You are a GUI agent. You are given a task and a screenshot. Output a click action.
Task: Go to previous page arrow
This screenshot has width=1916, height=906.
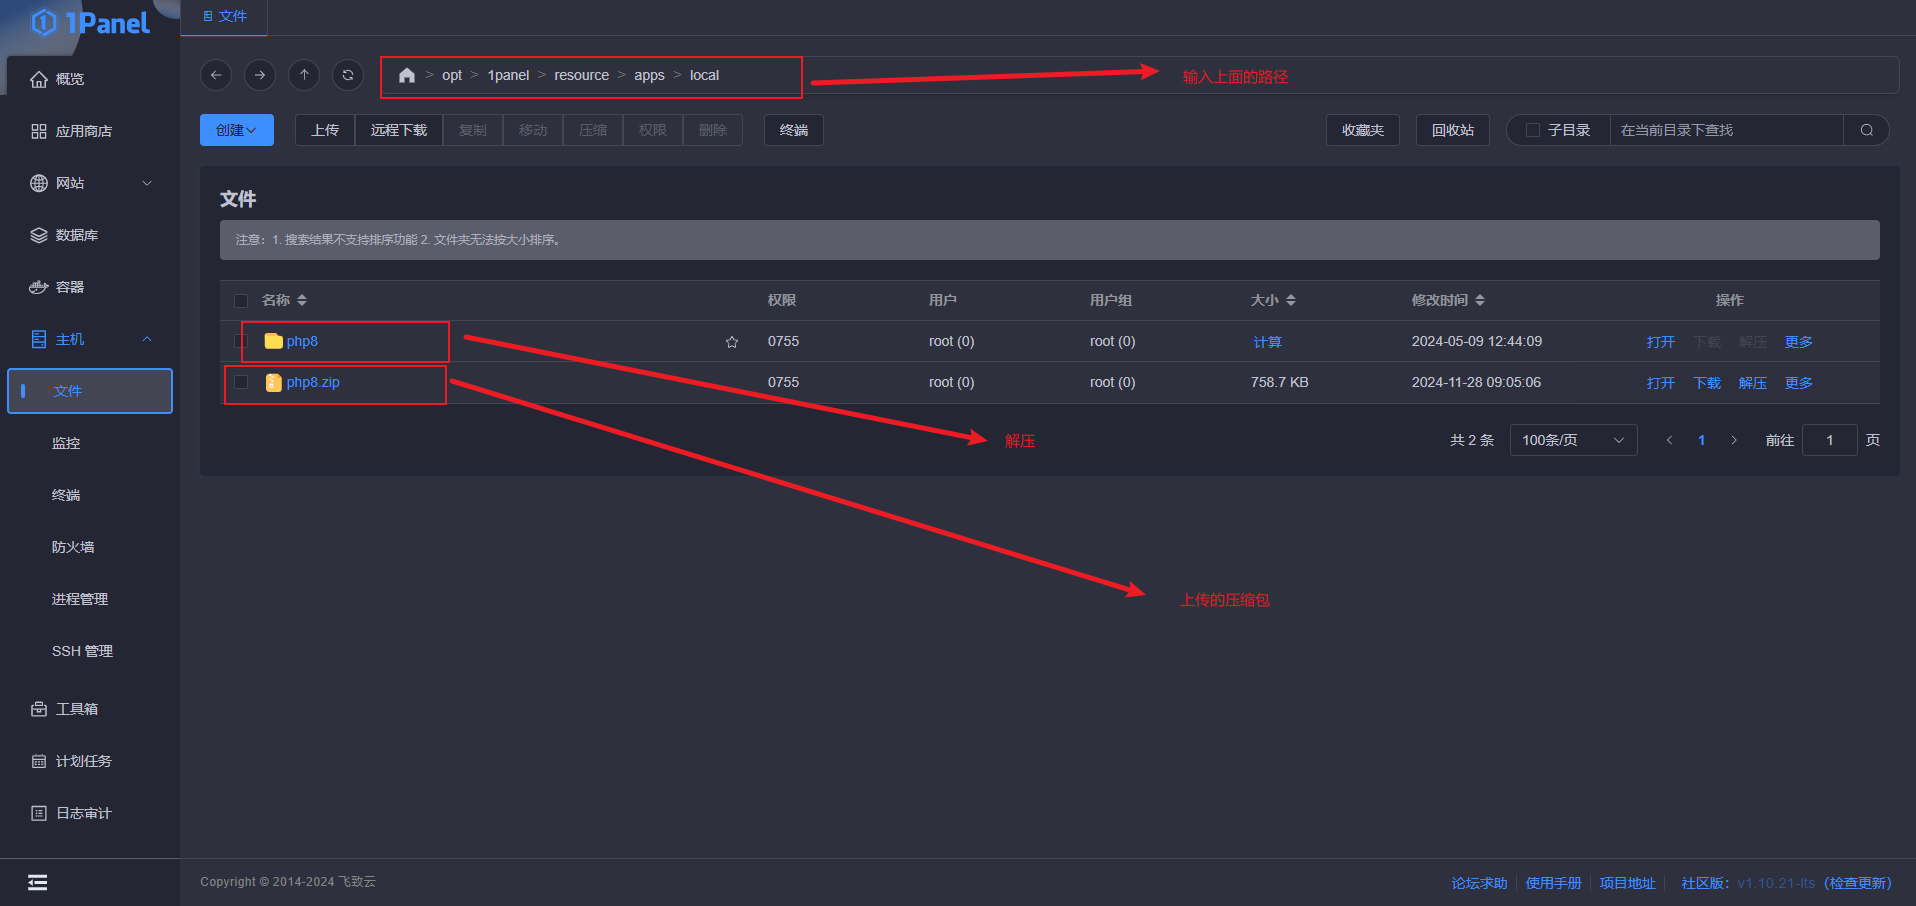(1669, 440)
